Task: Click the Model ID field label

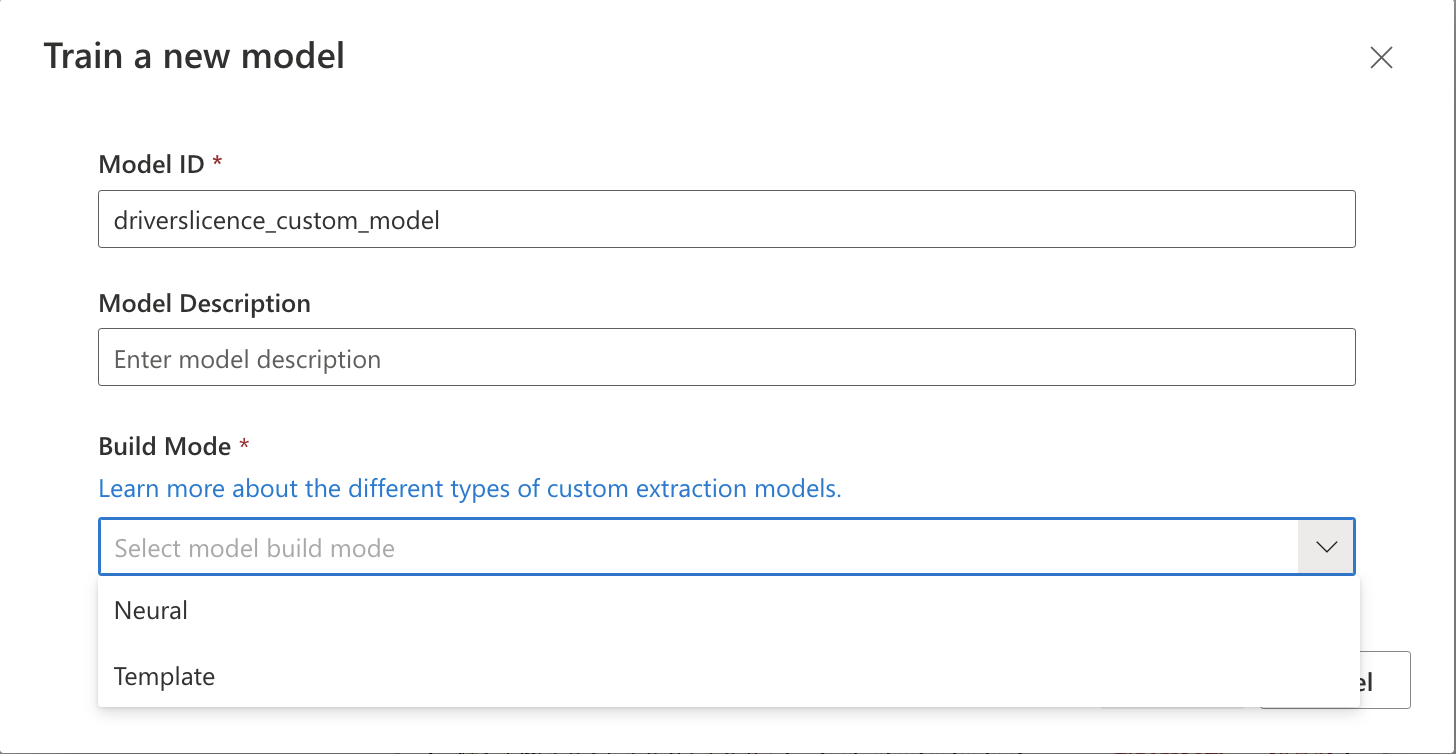Action: (151, 164)
